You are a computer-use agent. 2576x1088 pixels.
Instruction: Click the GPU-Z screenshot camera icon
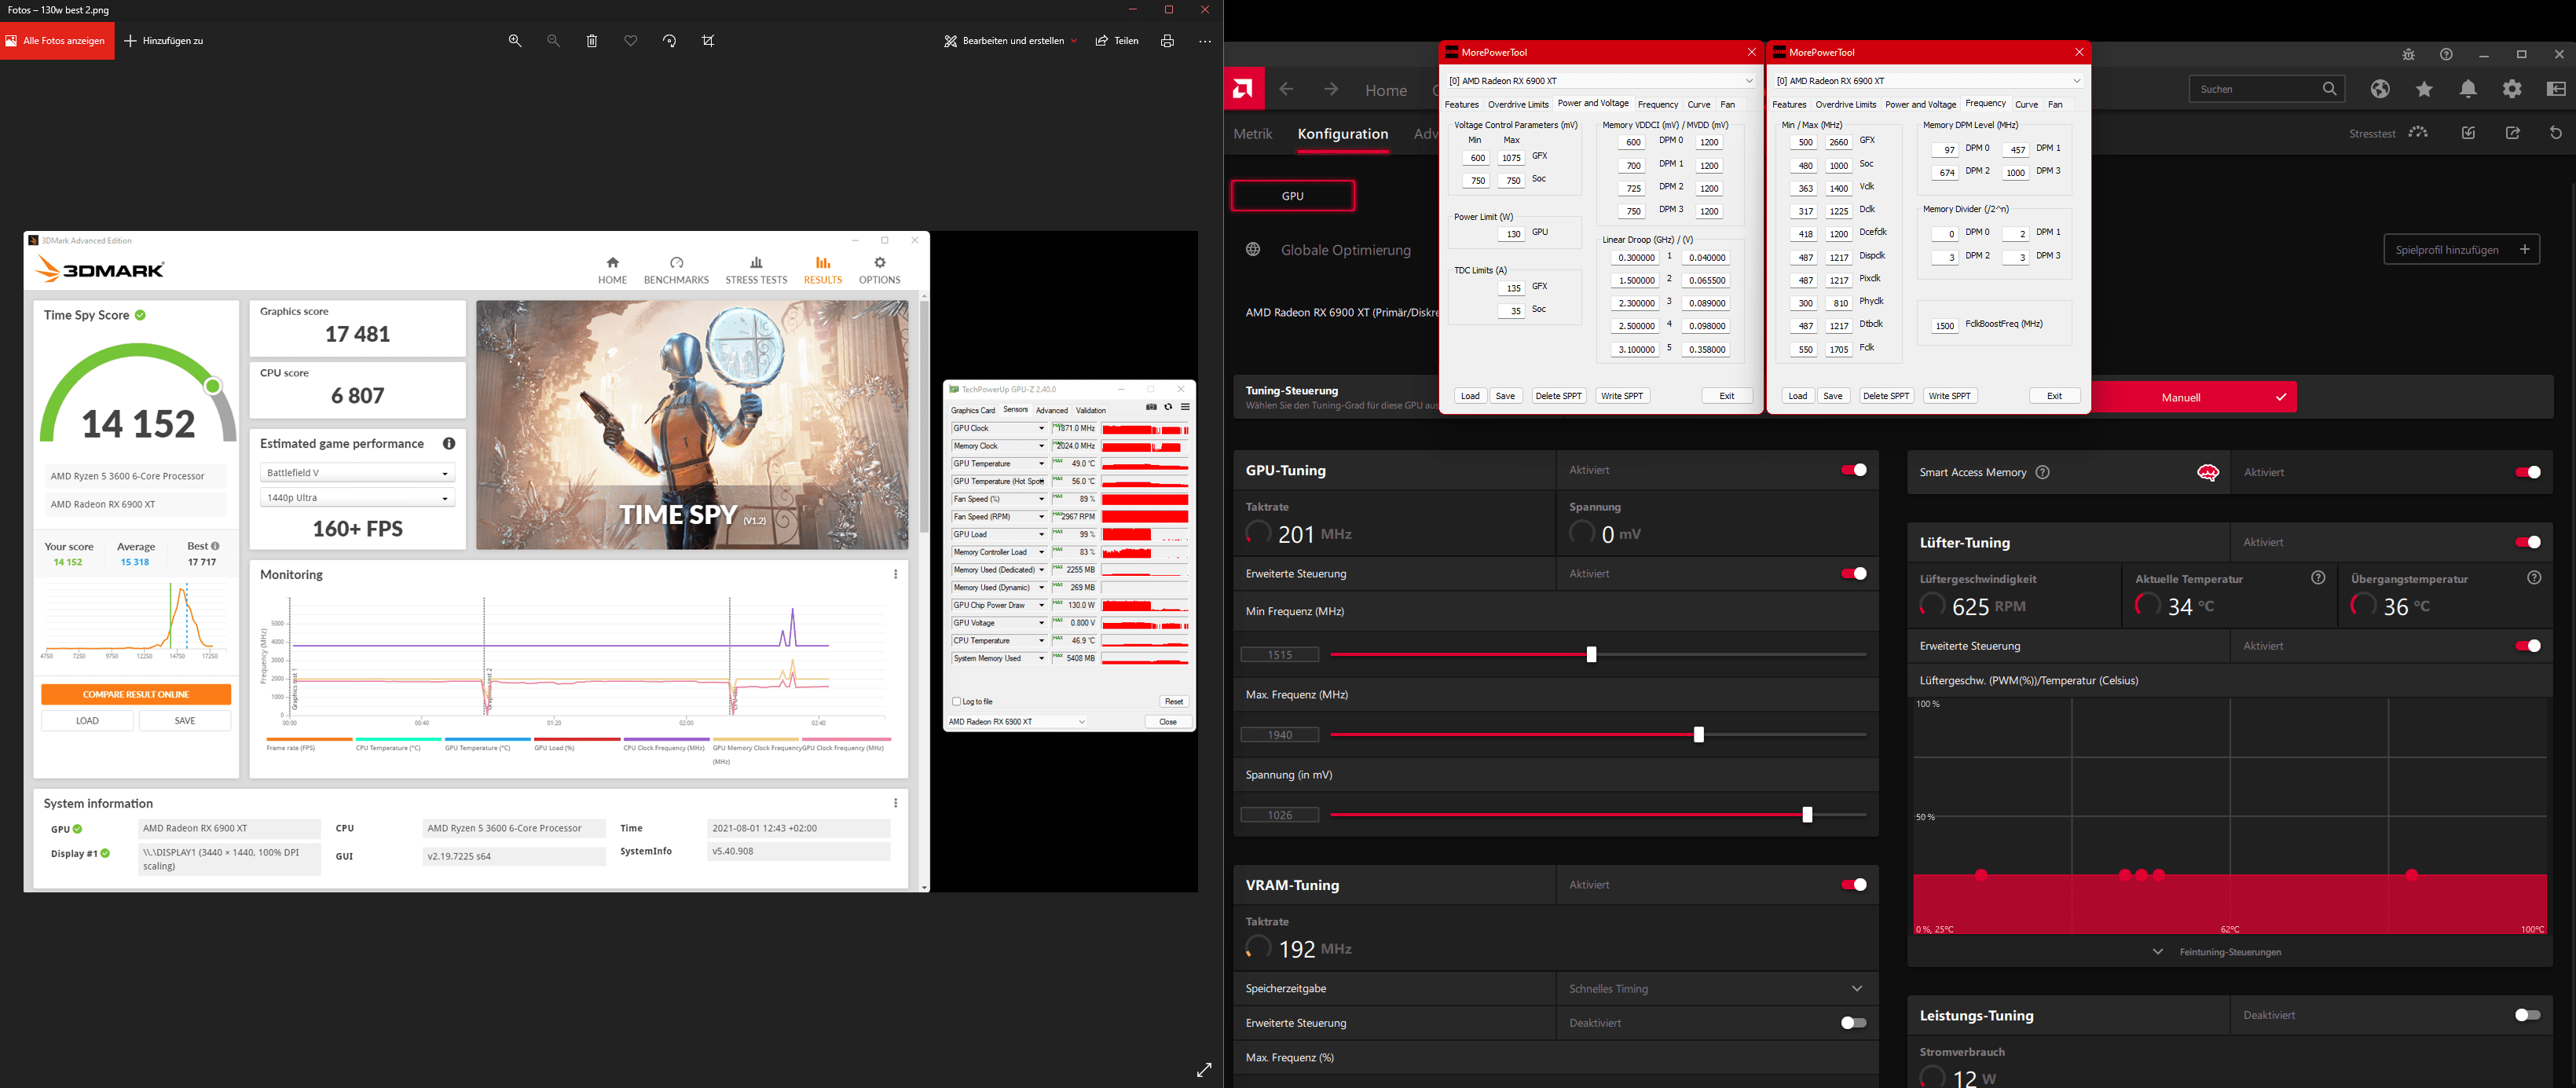point(1151,407)
